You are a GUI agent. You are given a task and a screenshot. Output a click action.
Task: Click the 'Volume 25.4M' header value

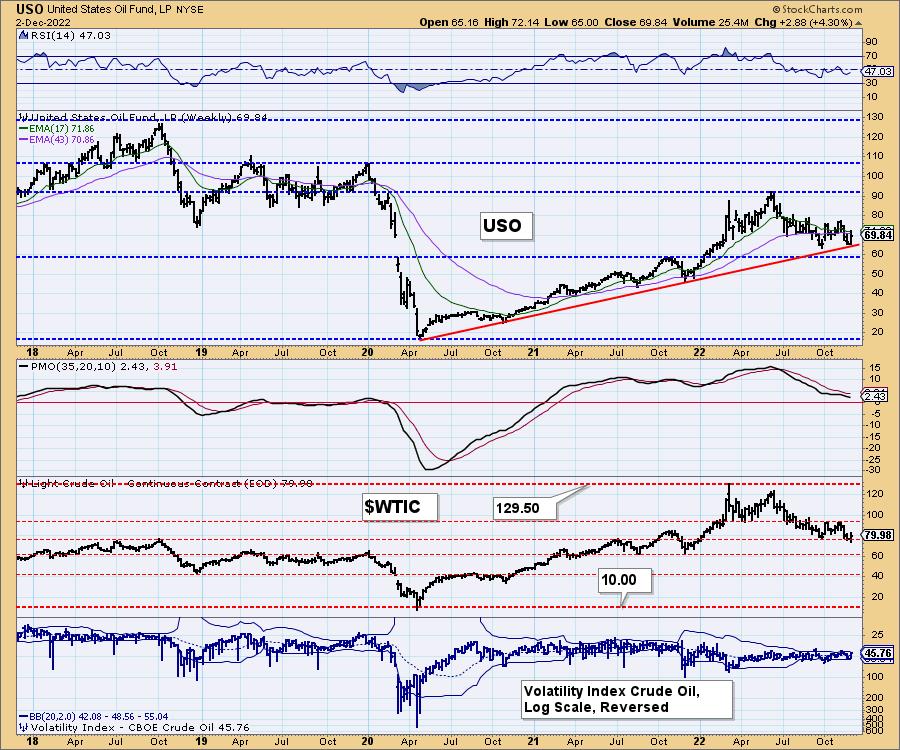point(711,22)
